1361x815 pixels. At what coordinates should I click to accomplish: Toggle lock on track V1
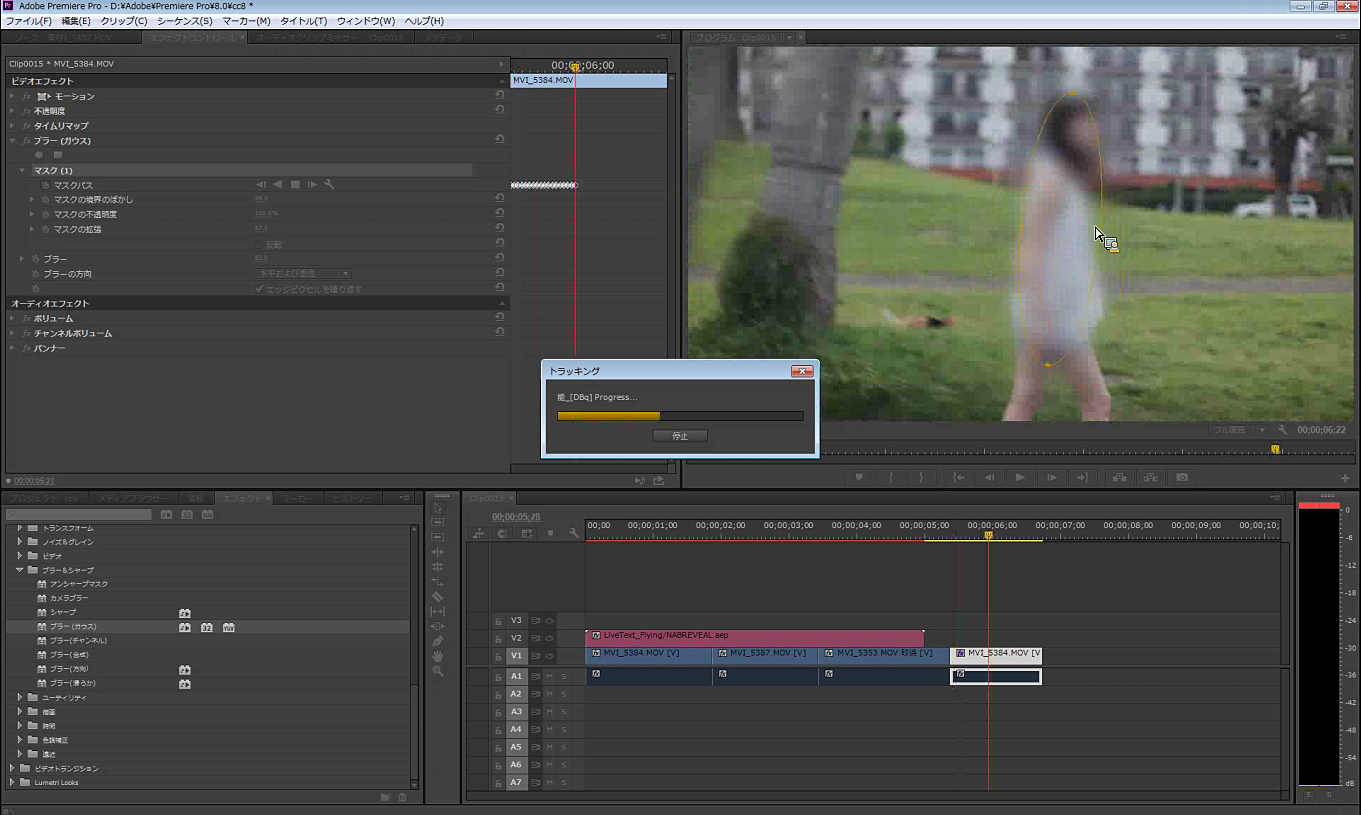[498, 656]
